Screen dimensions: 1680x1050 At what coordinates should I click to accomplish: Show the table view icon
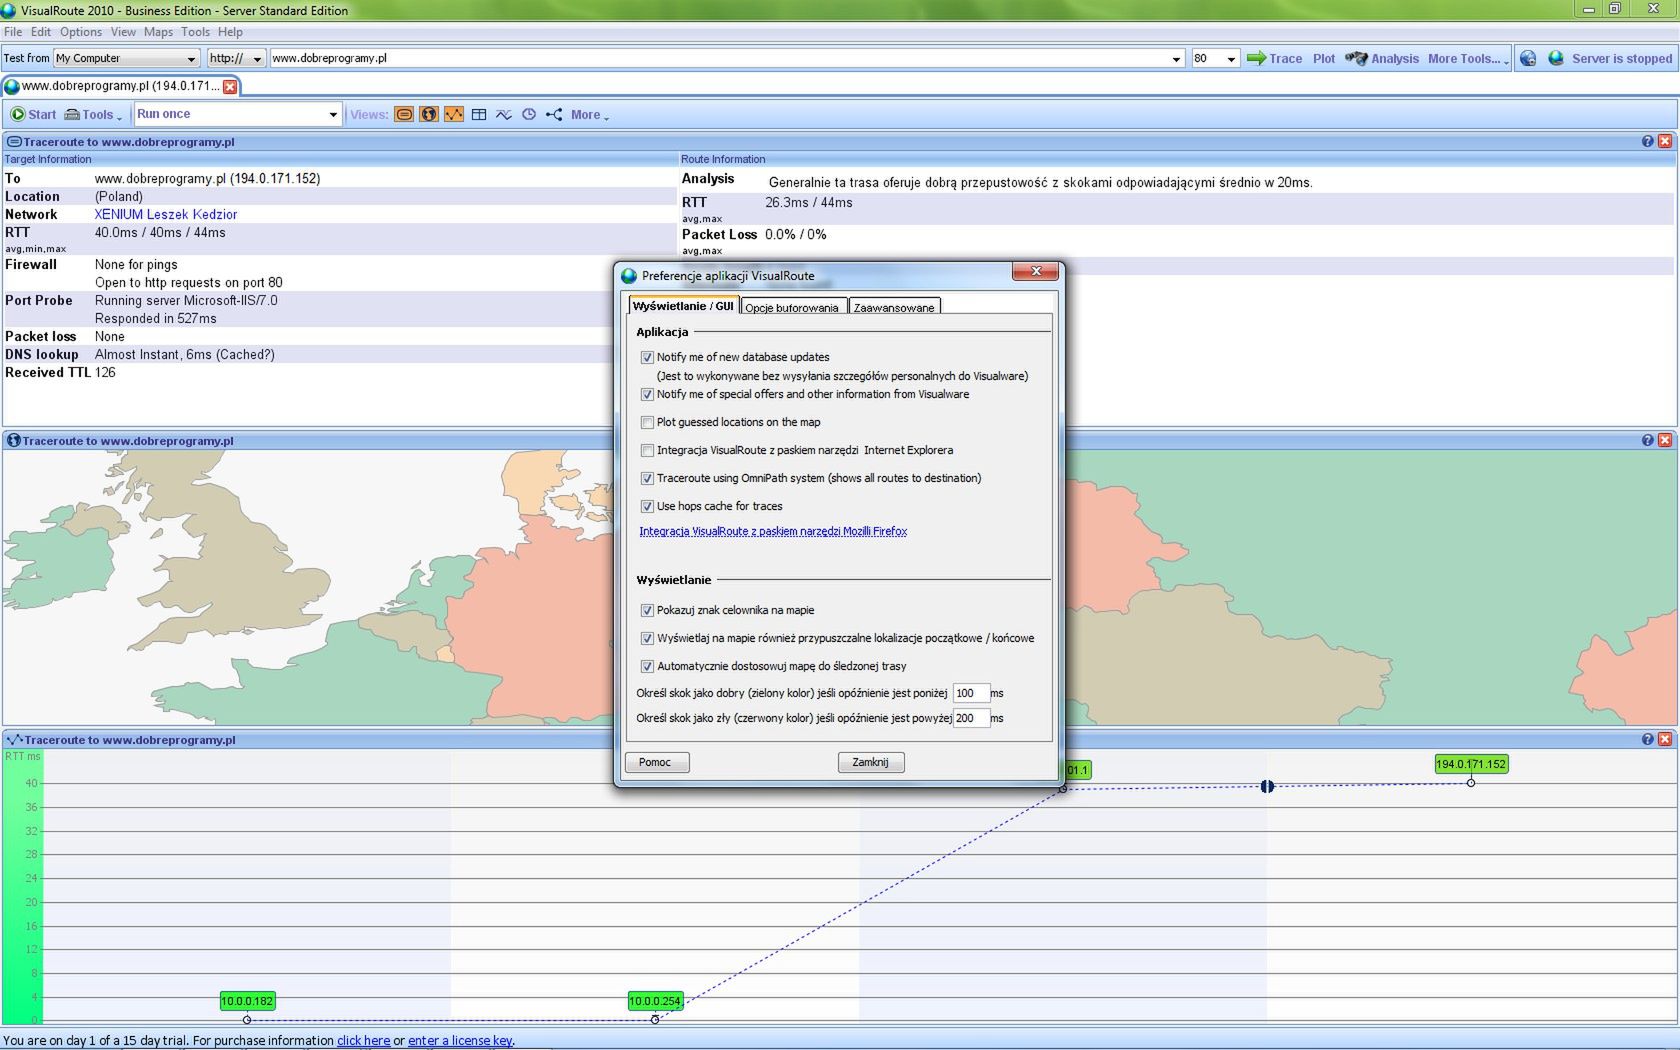(x=479, y=114)
